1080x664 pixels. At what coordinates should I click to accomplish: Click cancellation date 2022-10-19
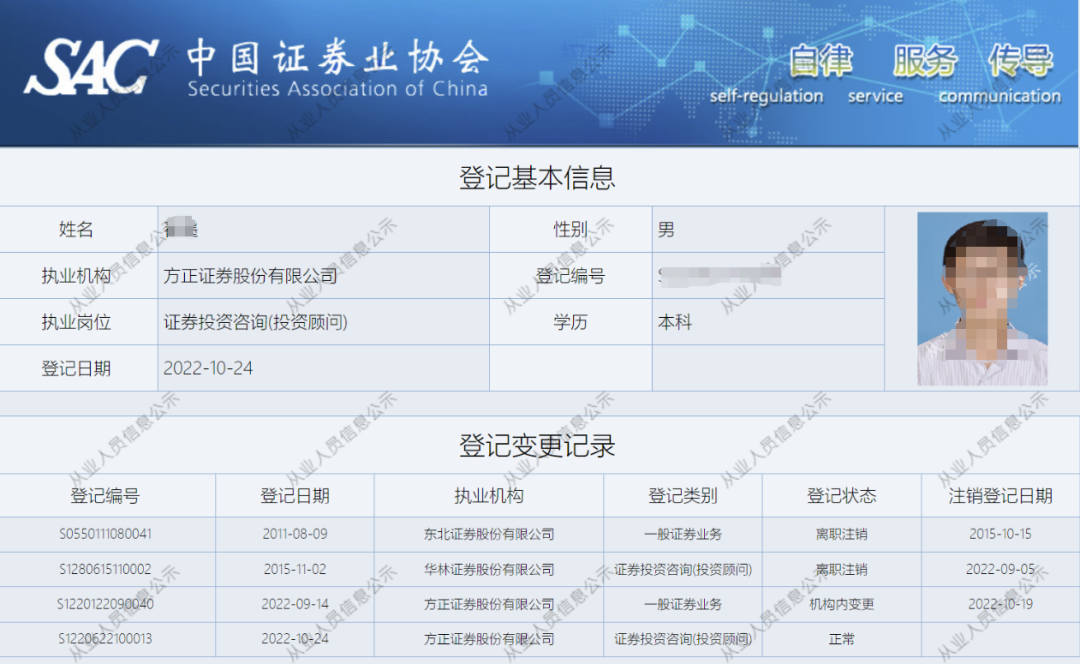pos(1000,604)
